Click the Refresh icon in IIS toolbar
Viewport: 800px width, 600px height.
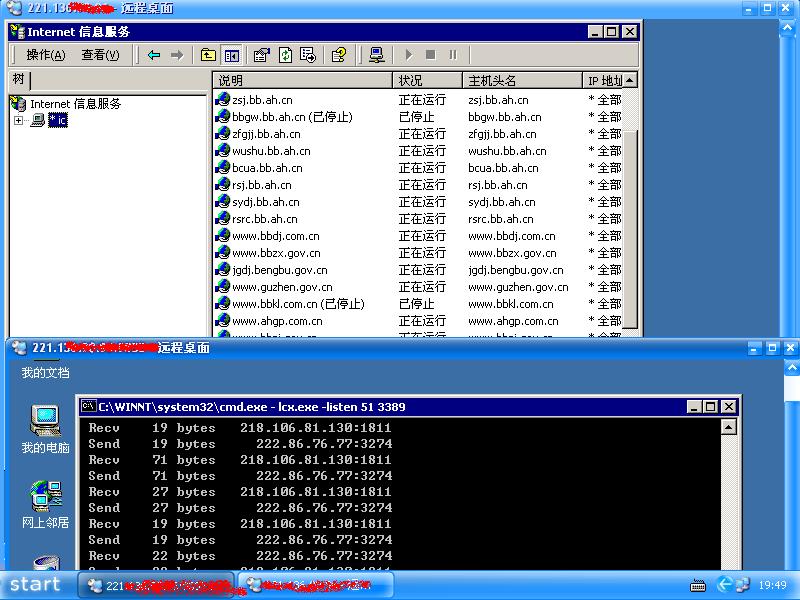(285, 55)
